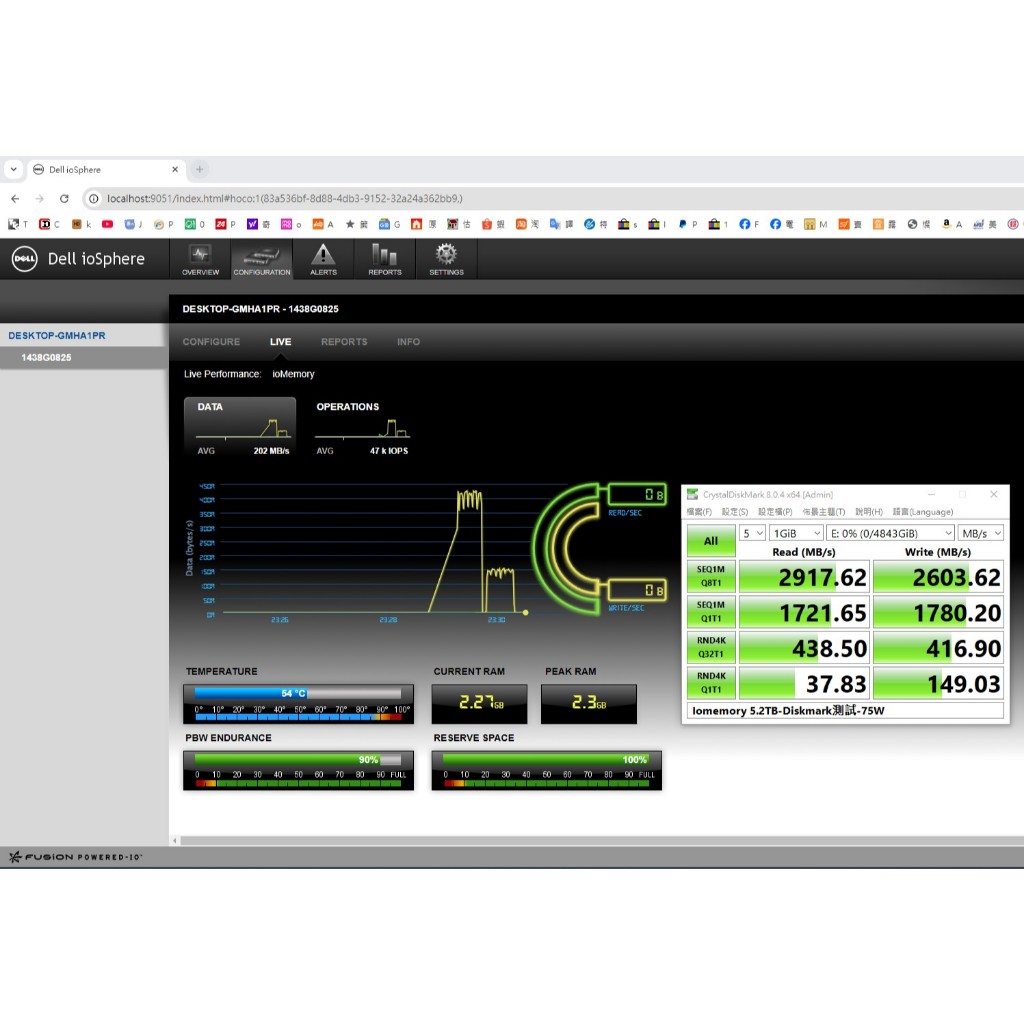Image resolution: width=1024 pixels, height=1024 pixels.
Task: Open the Reports bar-chart icon
Action: point(385,259)
